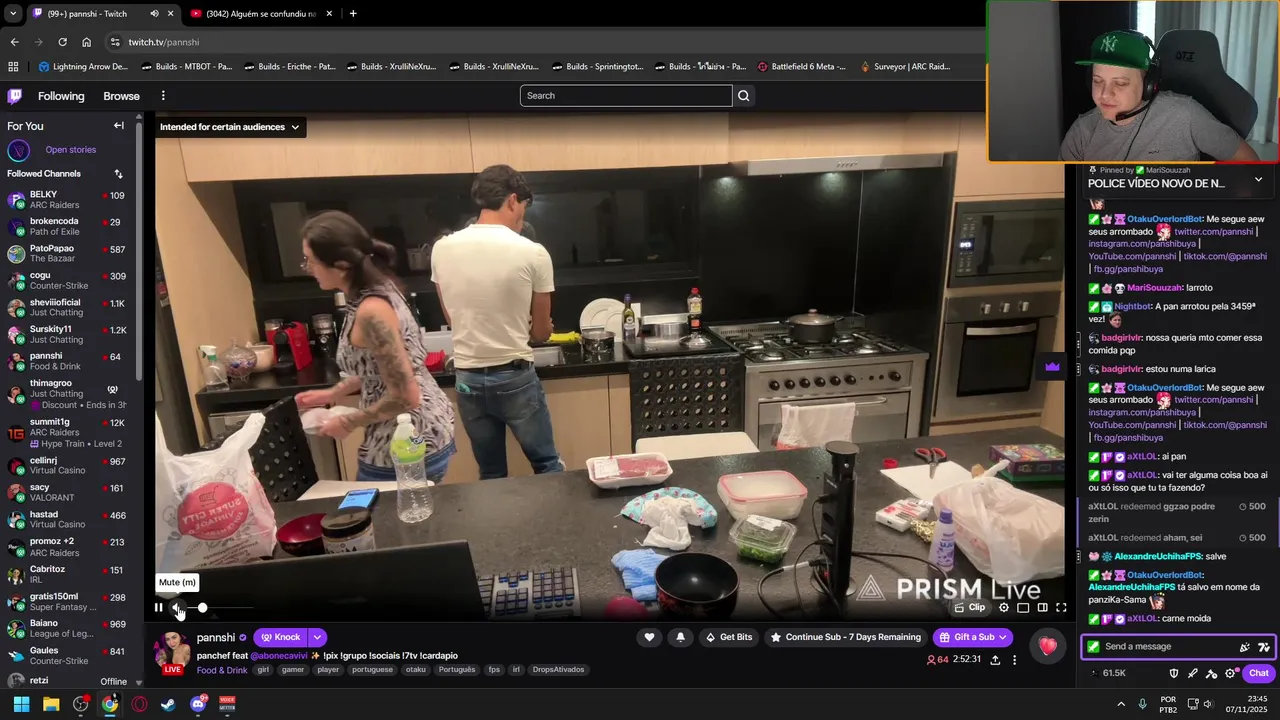The height and width of the screenshot is (720, 1280).
Task: Open the stories icon in the sidebar
Action: tap(18, 150)
